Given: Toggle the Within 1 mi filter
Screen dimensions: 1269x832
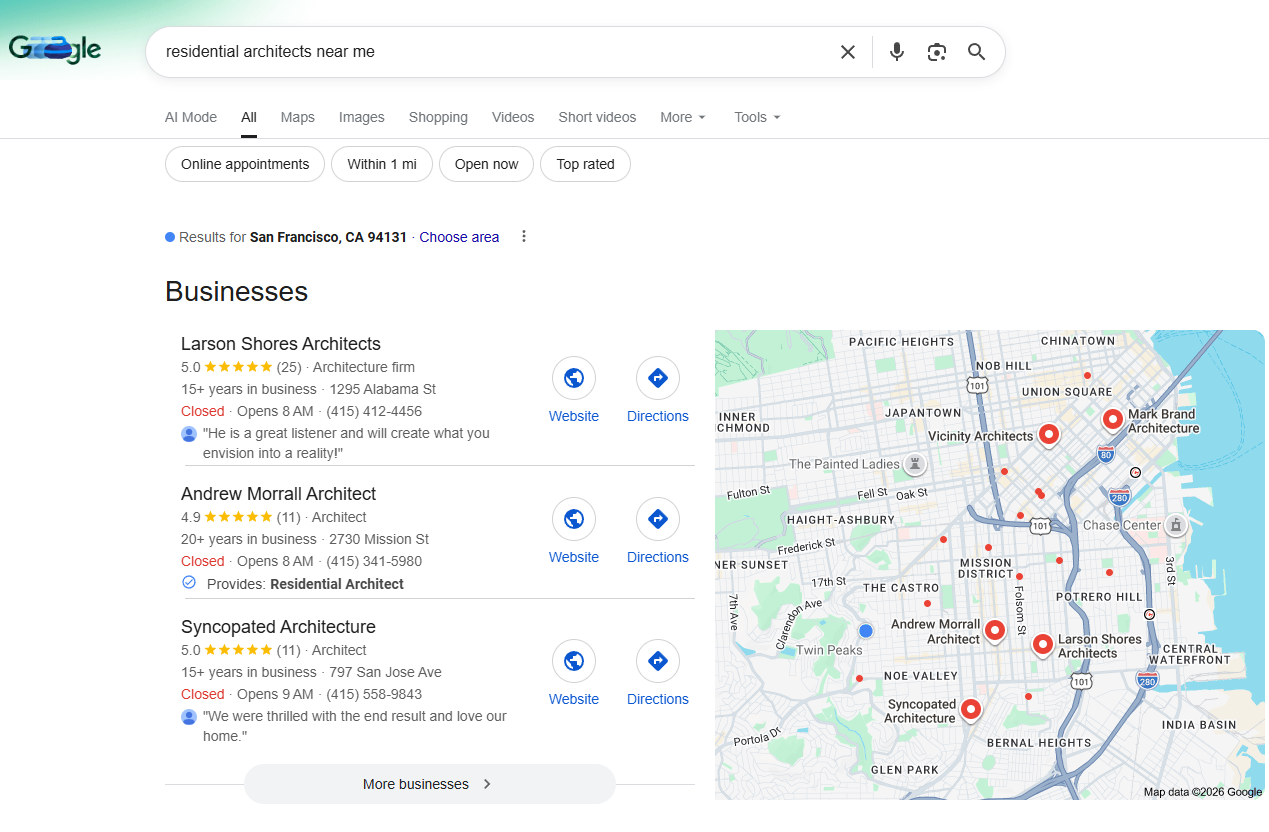Looking at the screenshot, I should point(381,165).
